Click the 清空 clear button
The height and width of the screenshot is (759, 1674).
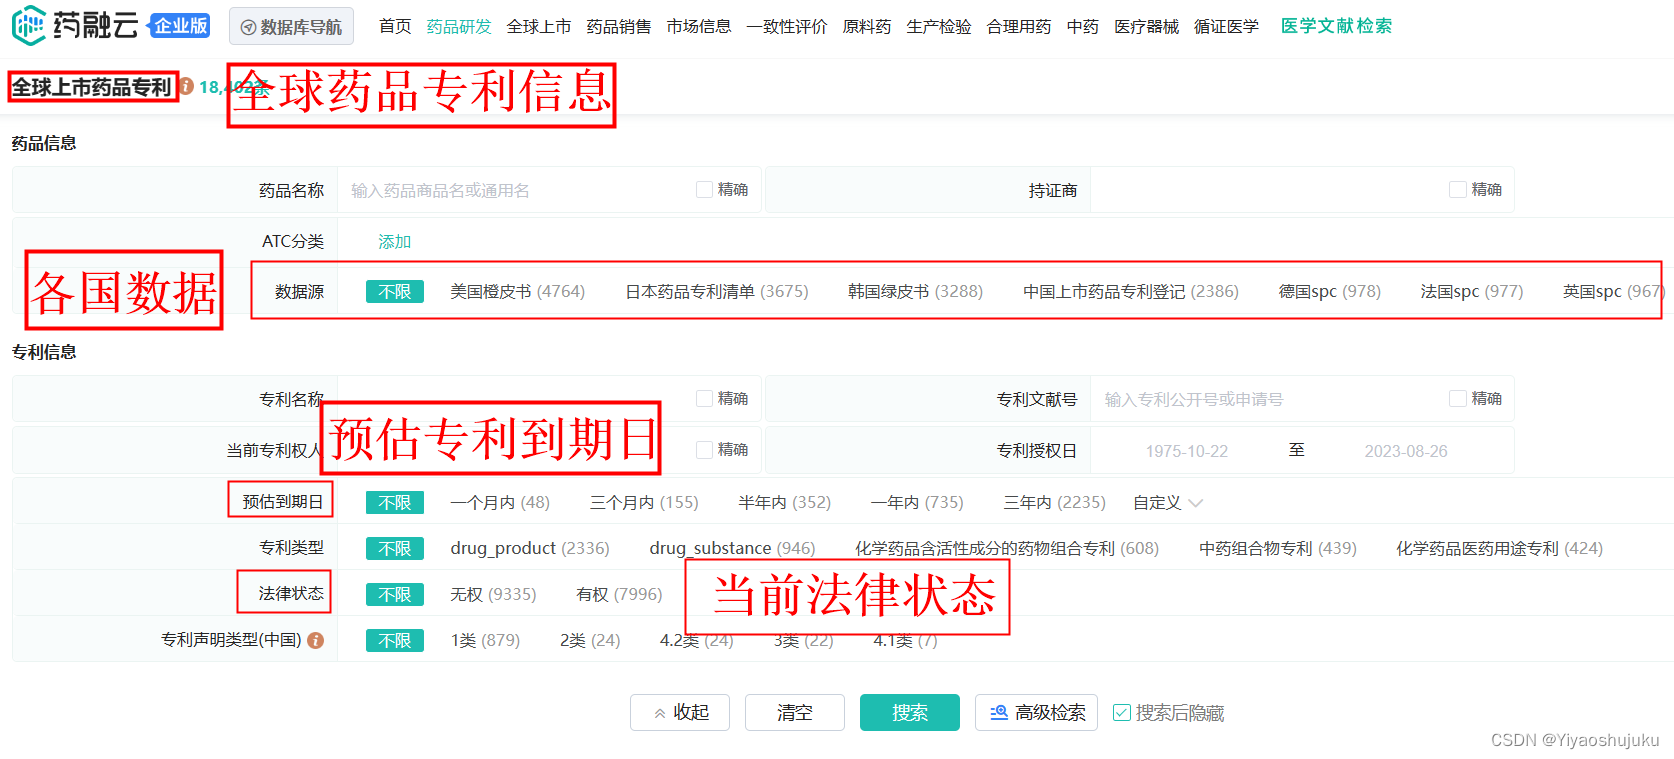coord(795,712)
